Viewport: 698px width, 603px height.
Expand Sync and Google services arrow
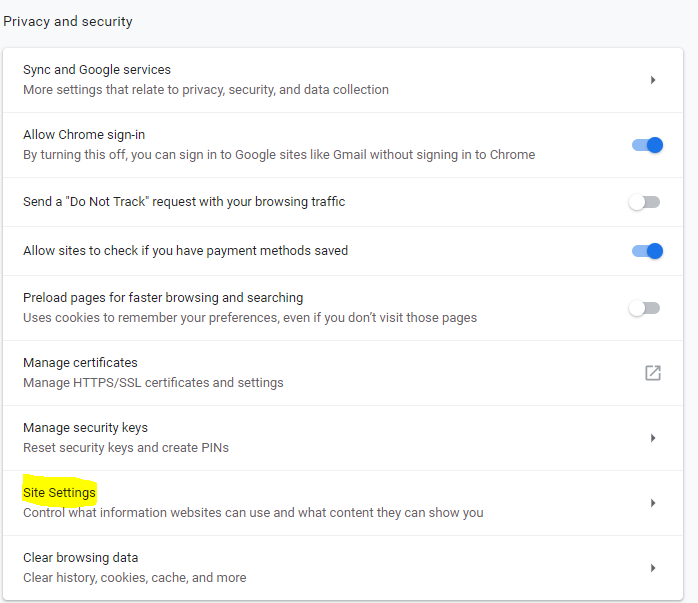point(652,80)
